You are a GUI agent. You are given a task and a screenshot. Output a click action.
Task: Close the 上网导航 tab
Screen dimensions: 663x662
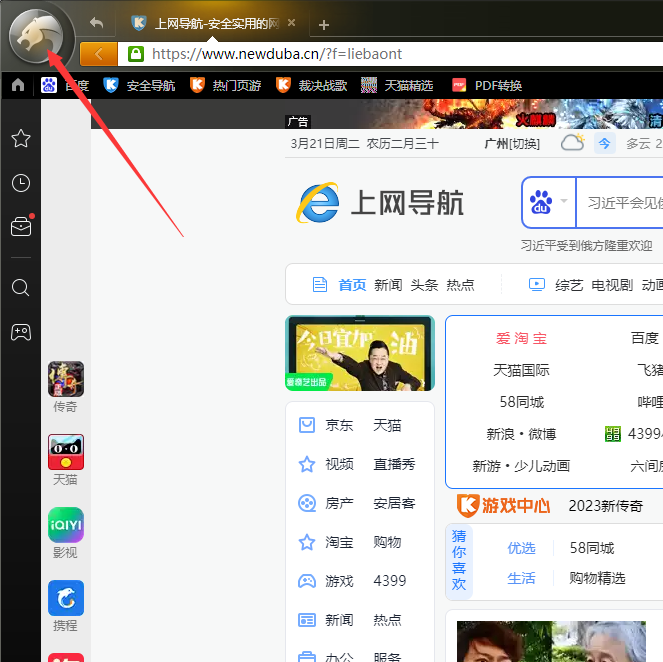pyautogui.click(x=291, y=23)
